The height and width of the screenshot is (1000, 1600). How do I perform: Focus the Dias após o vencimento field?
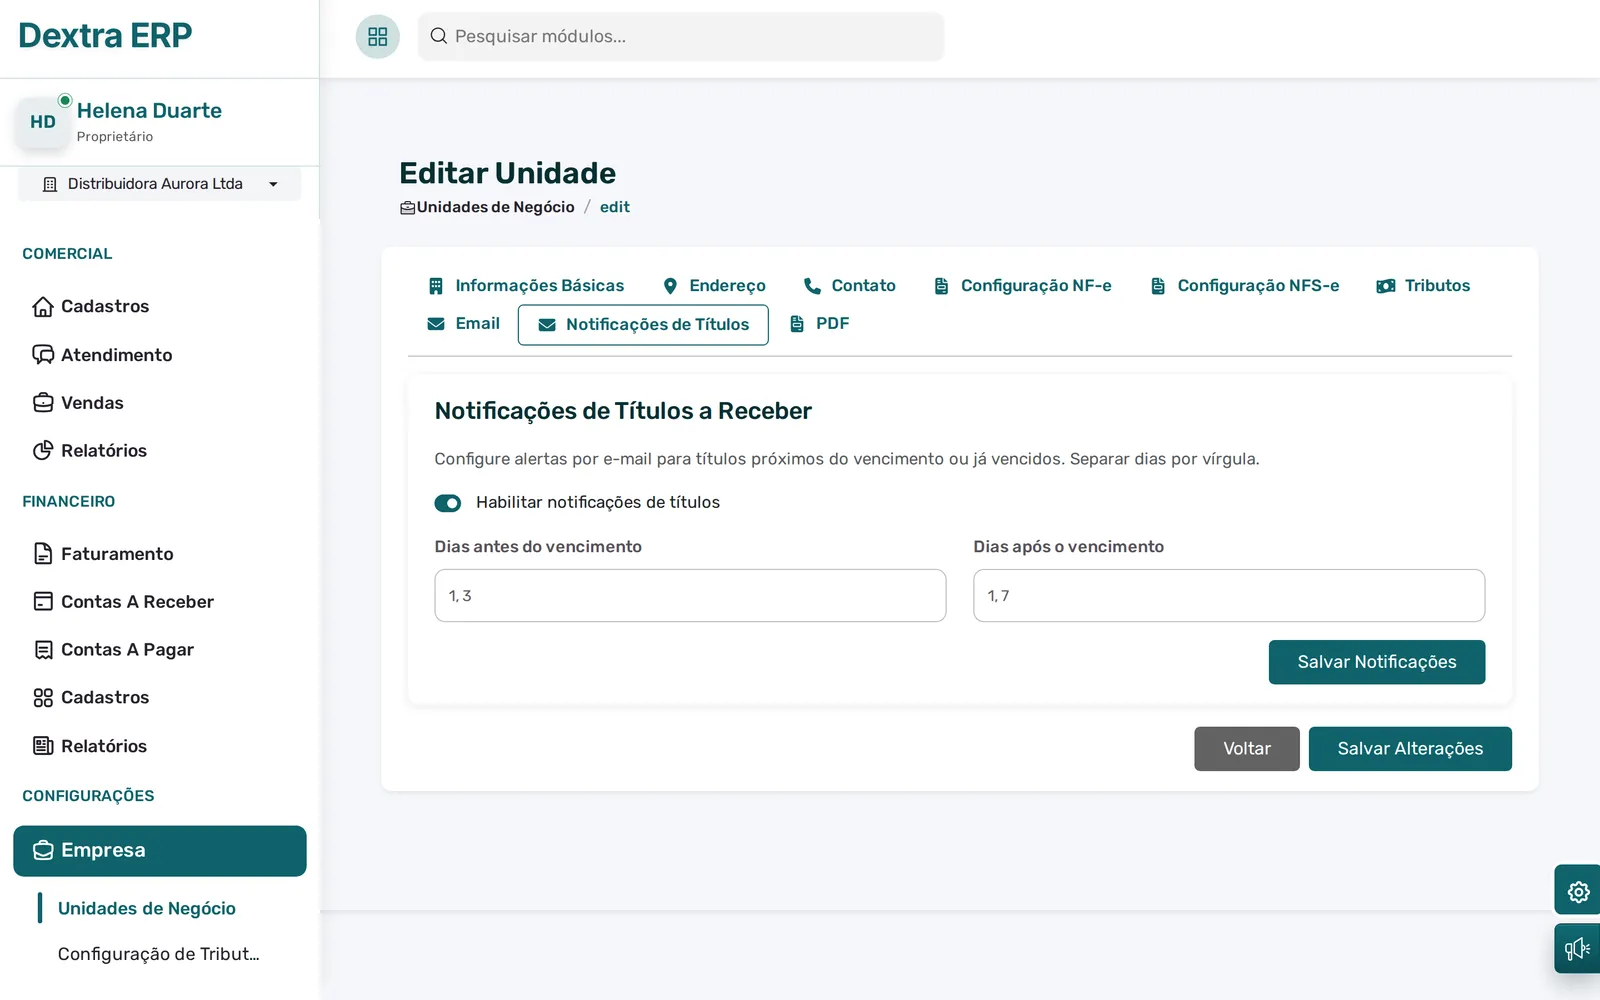(x=1229, y=596)
